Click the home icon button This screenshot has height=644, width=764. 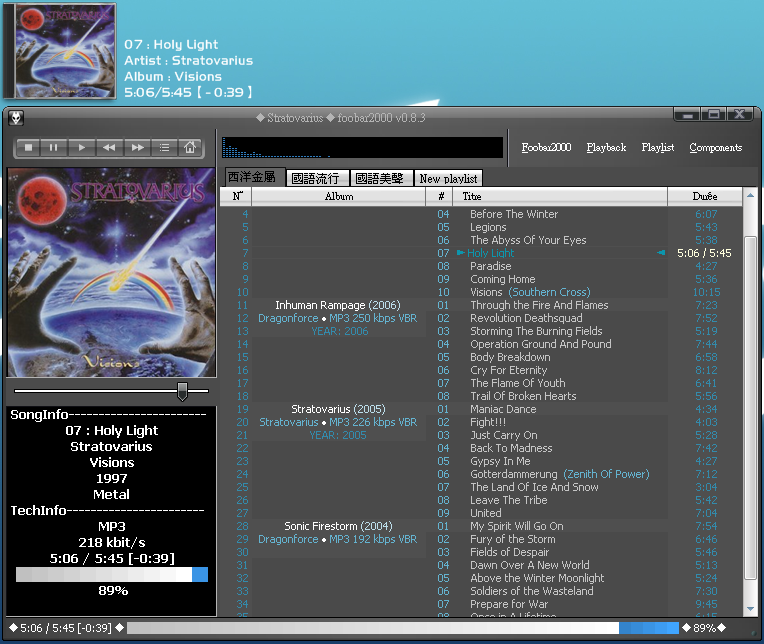click(190, 147)
